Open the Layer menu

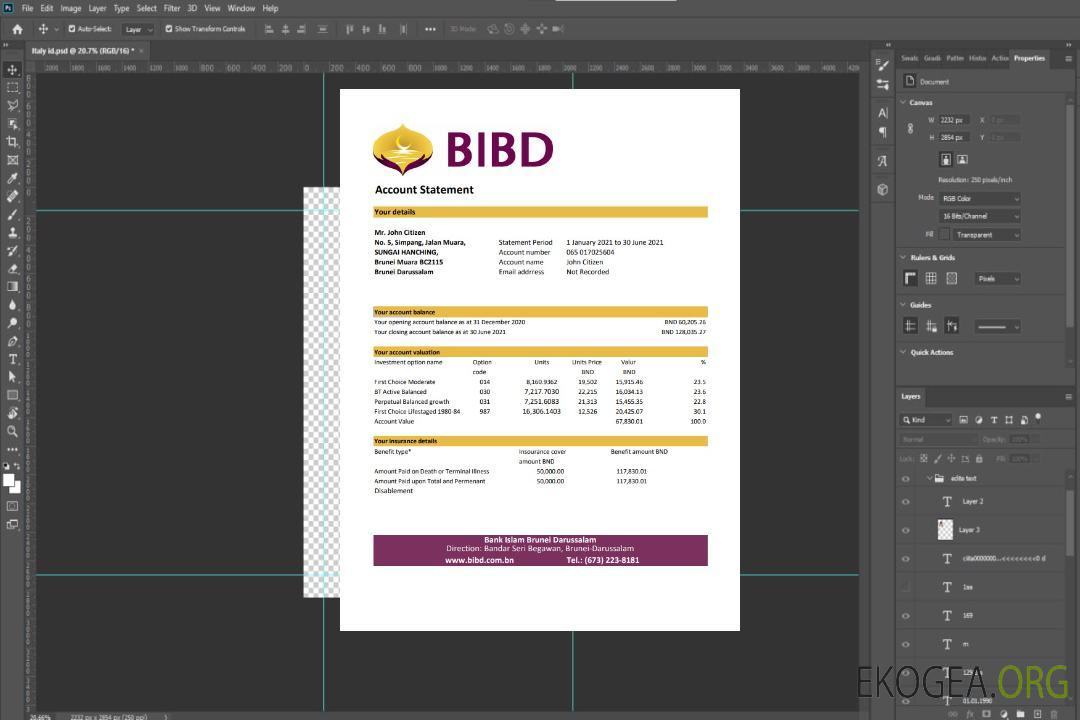pyautogui.click(x=97, y=8)
